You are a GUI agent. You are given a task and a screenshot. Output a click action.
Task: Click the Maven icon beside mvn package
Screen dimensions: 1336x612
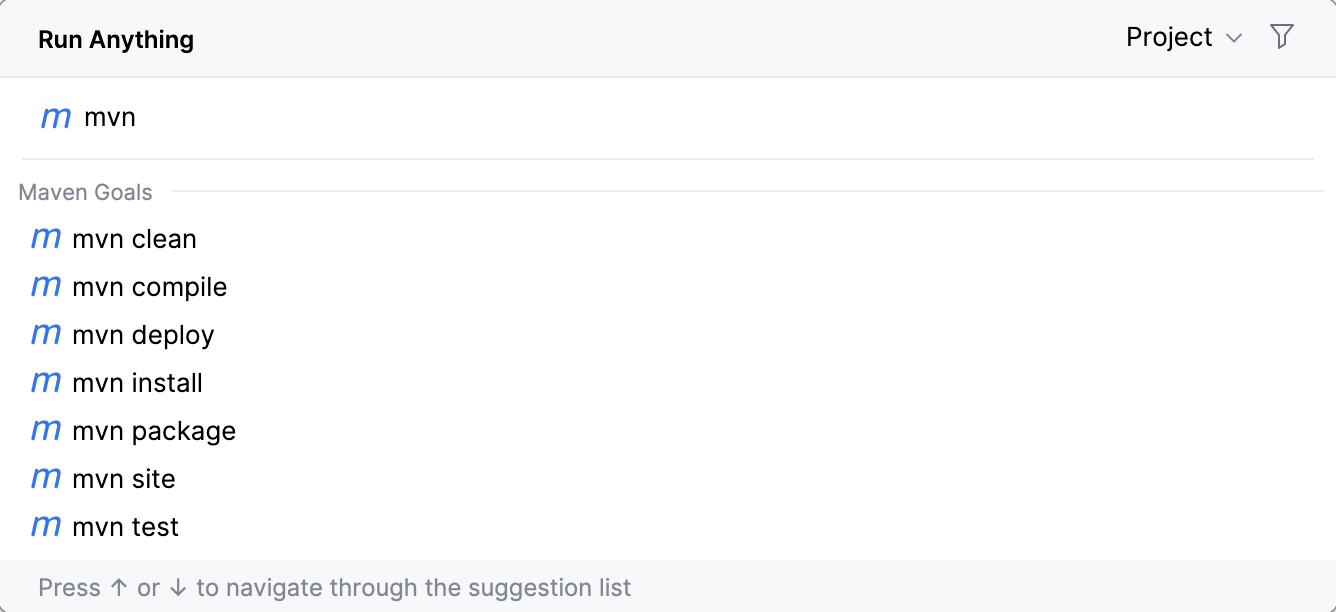pyautogui.click(x=46, y=431)
